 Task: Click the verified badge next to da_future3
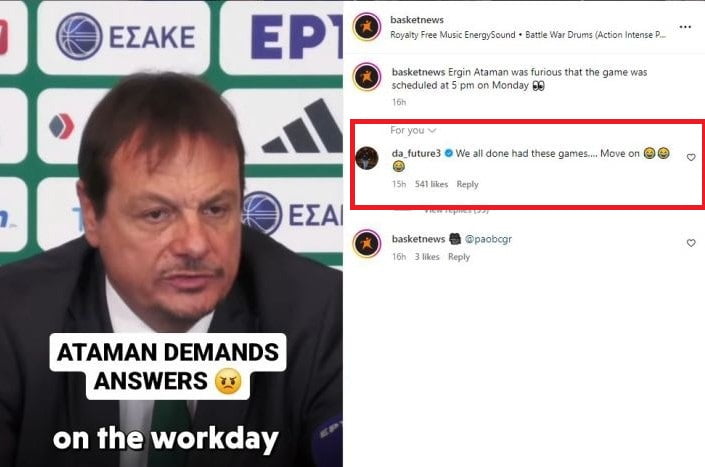(x=448, y=153)
